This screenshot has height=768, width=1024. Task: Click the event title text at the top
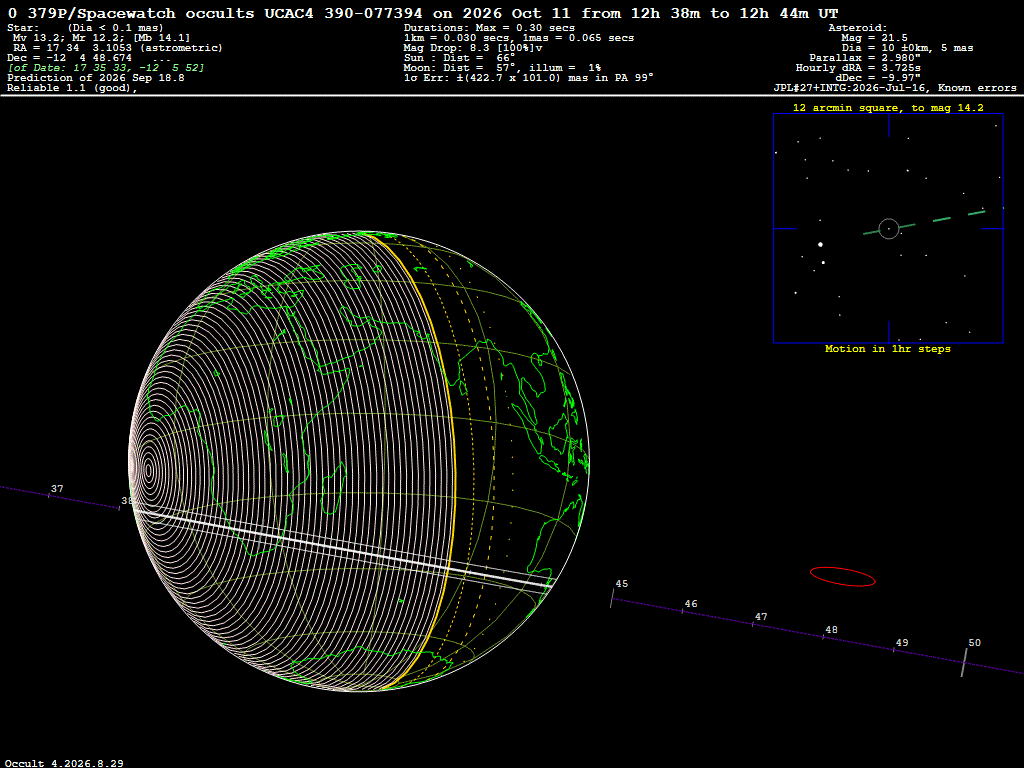[423, 13]
